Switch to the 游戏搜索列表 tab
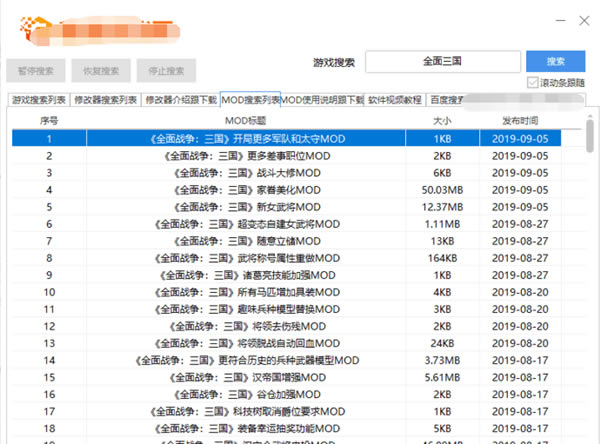The width and height of the screenshot is (600, 444). tap(39, 100)
